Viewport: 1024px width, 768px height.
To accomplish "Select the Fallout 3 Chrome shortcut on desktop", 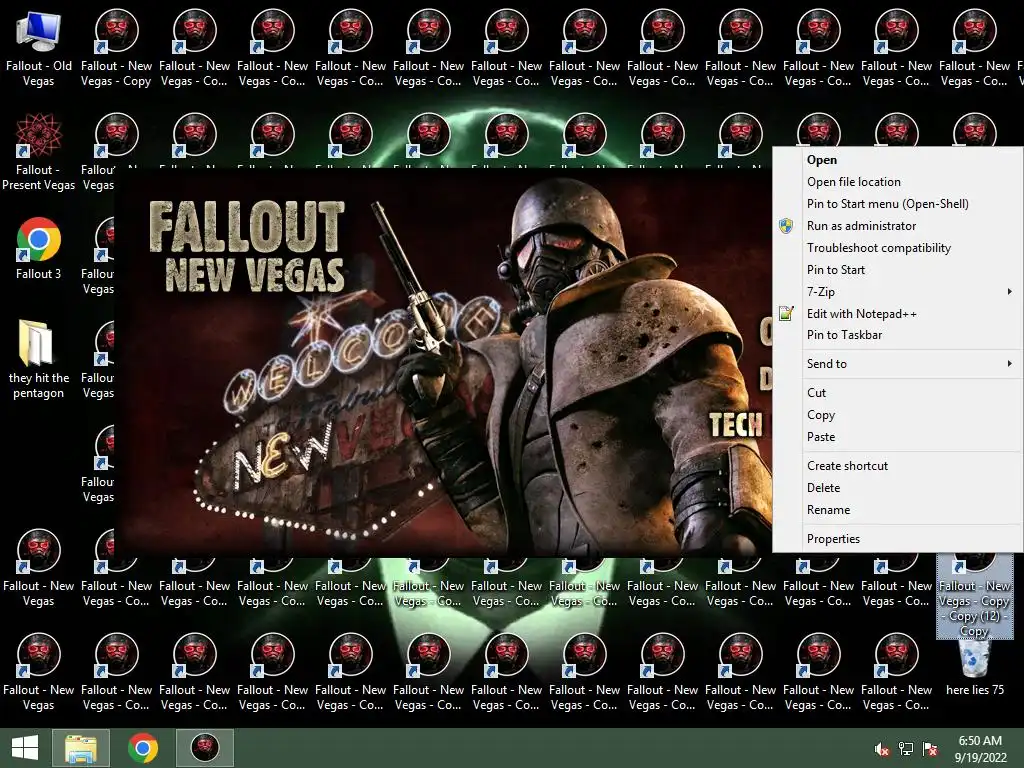I will (39, 249).
